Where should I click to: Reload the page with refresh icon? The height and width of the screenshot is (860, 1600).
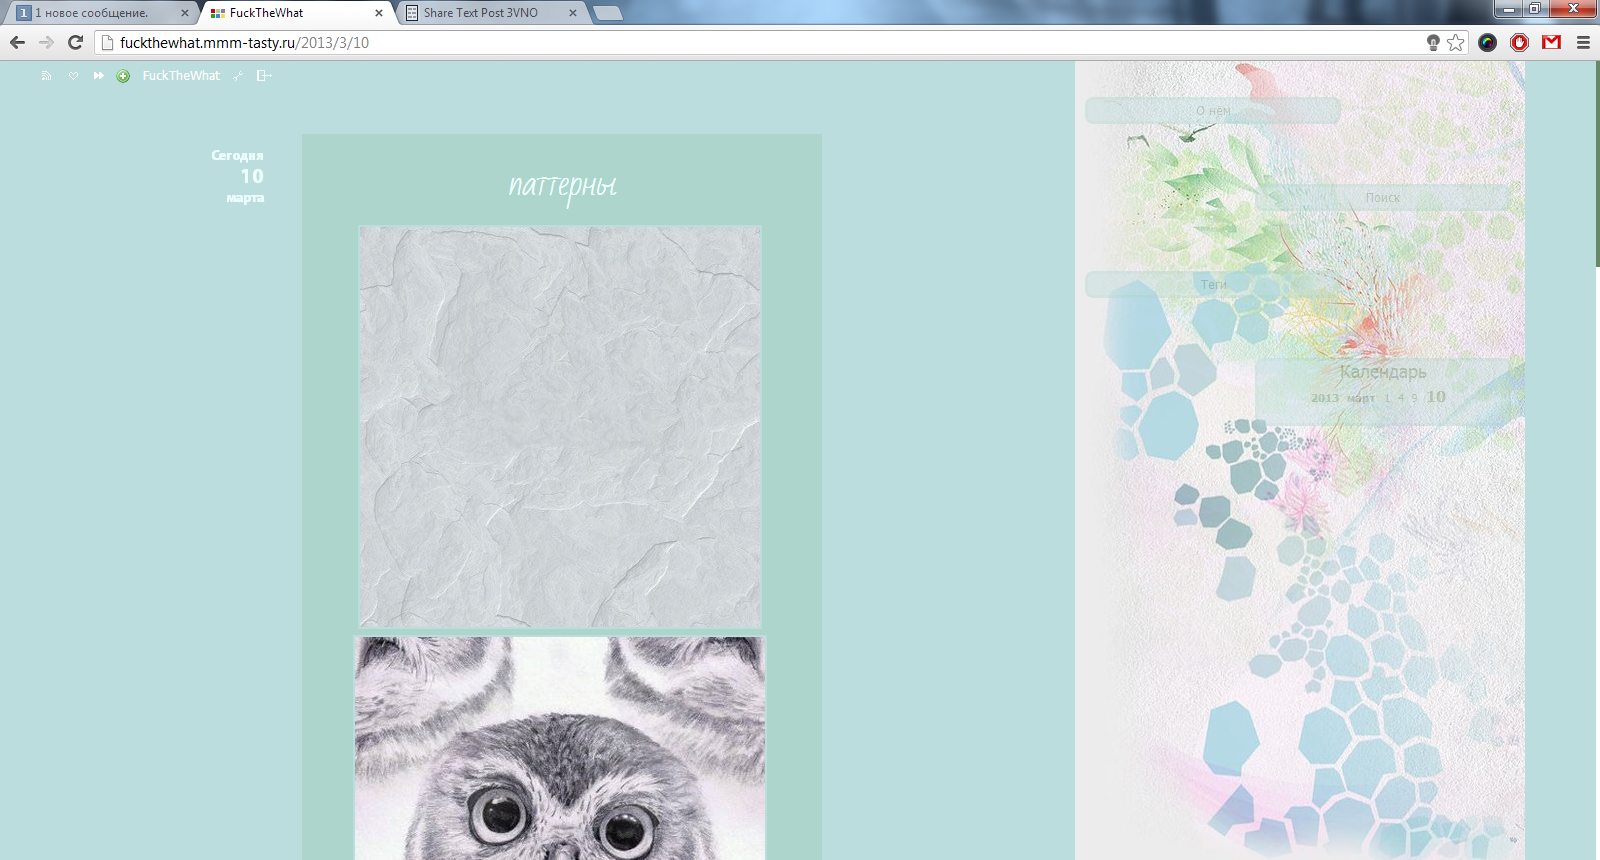tap(75, 42)
